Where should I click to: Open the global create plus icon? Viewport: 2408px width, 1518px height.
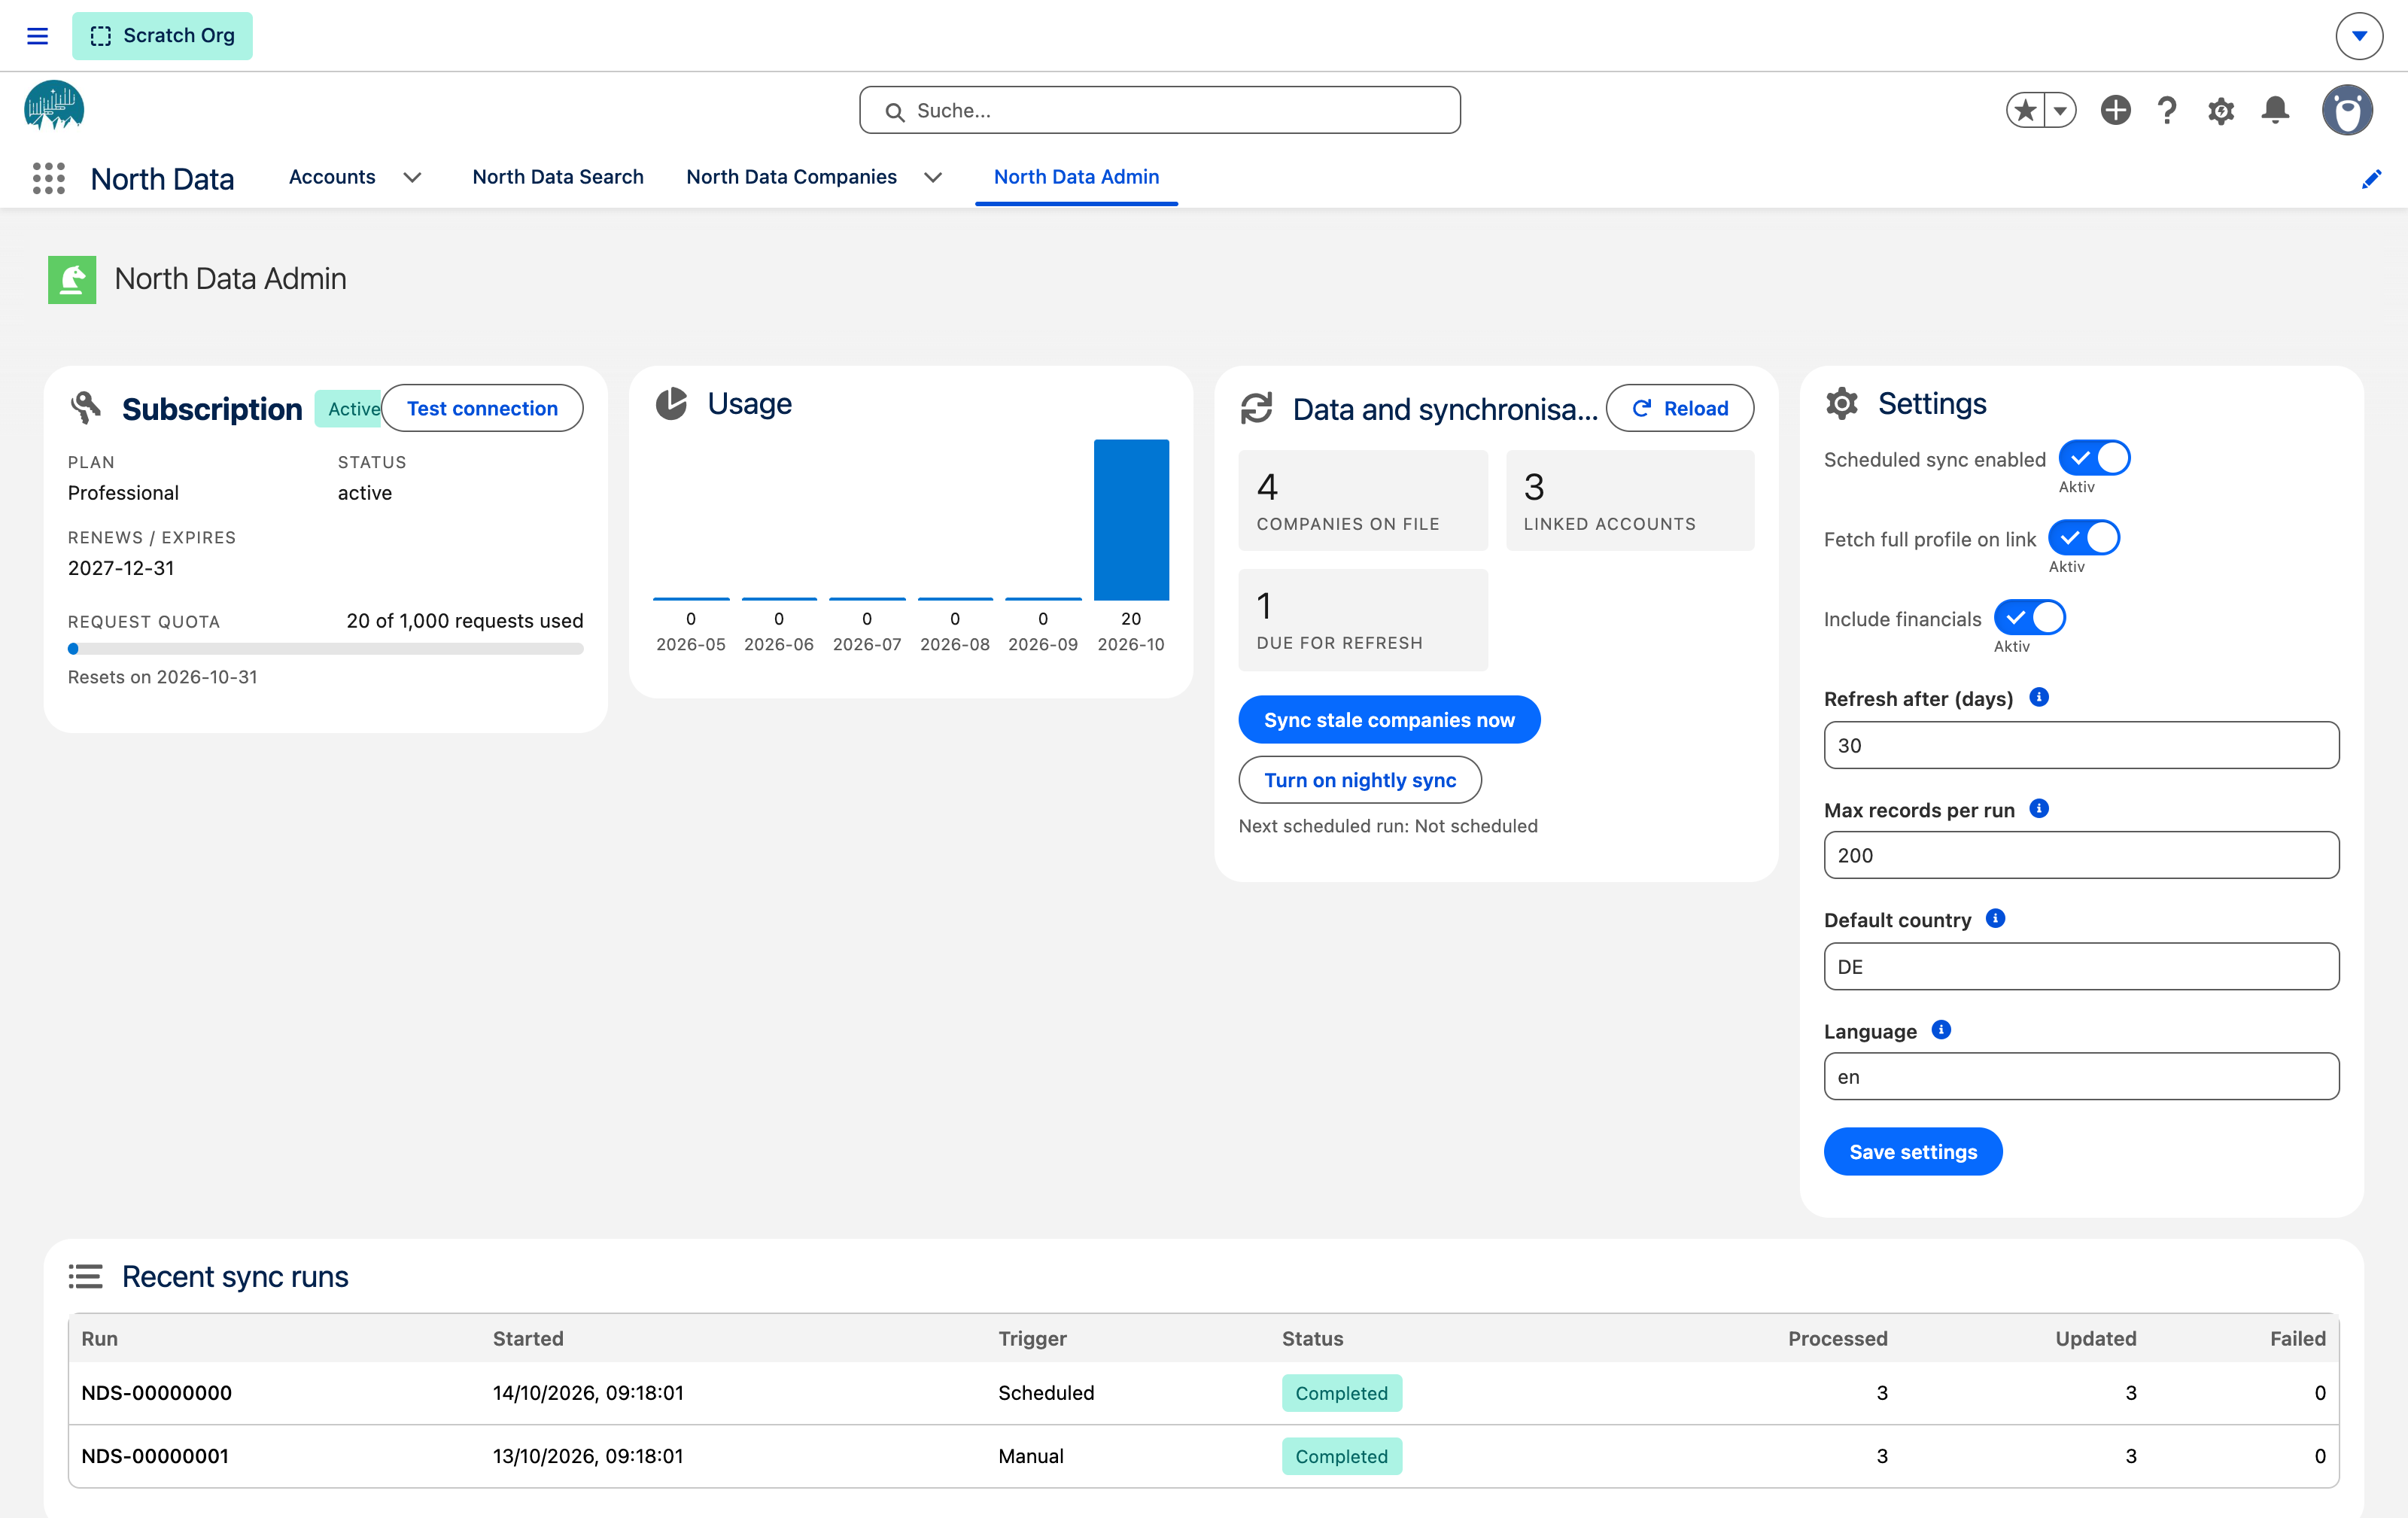click(2115, 110)
